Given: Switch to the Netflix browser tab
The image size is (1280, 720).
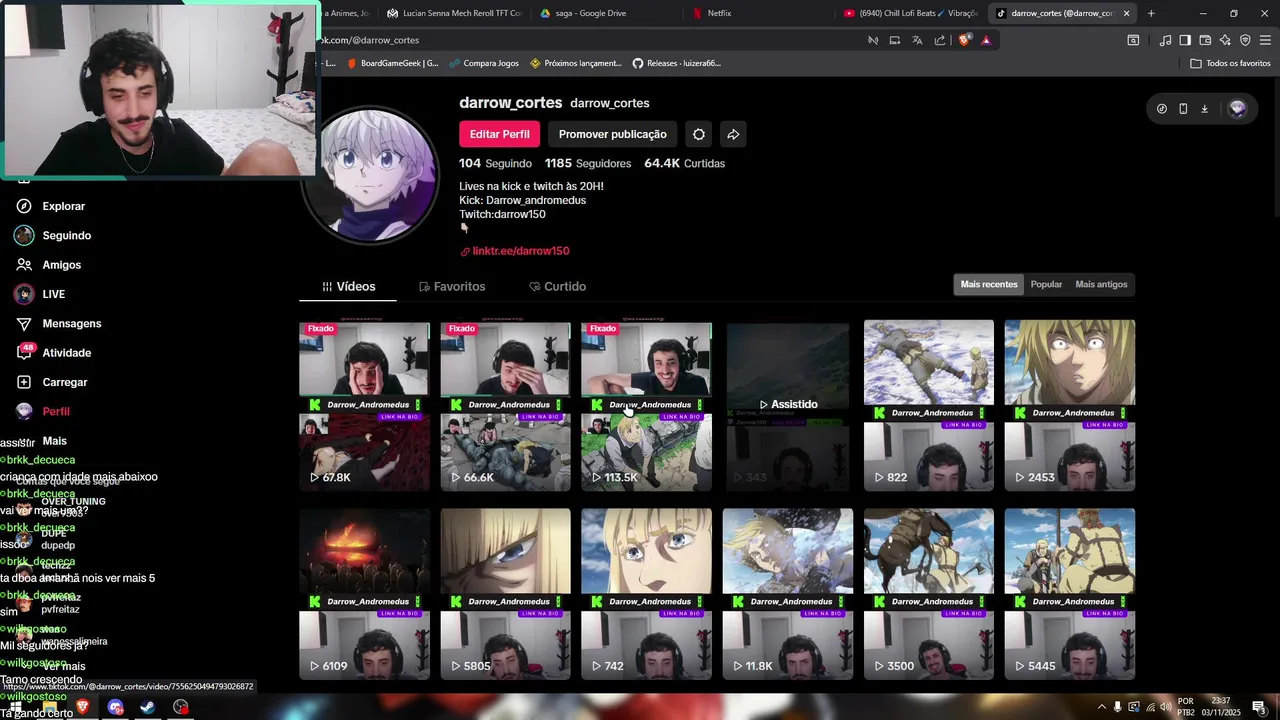Looking at the screenshot, I should tap(757, 13).
